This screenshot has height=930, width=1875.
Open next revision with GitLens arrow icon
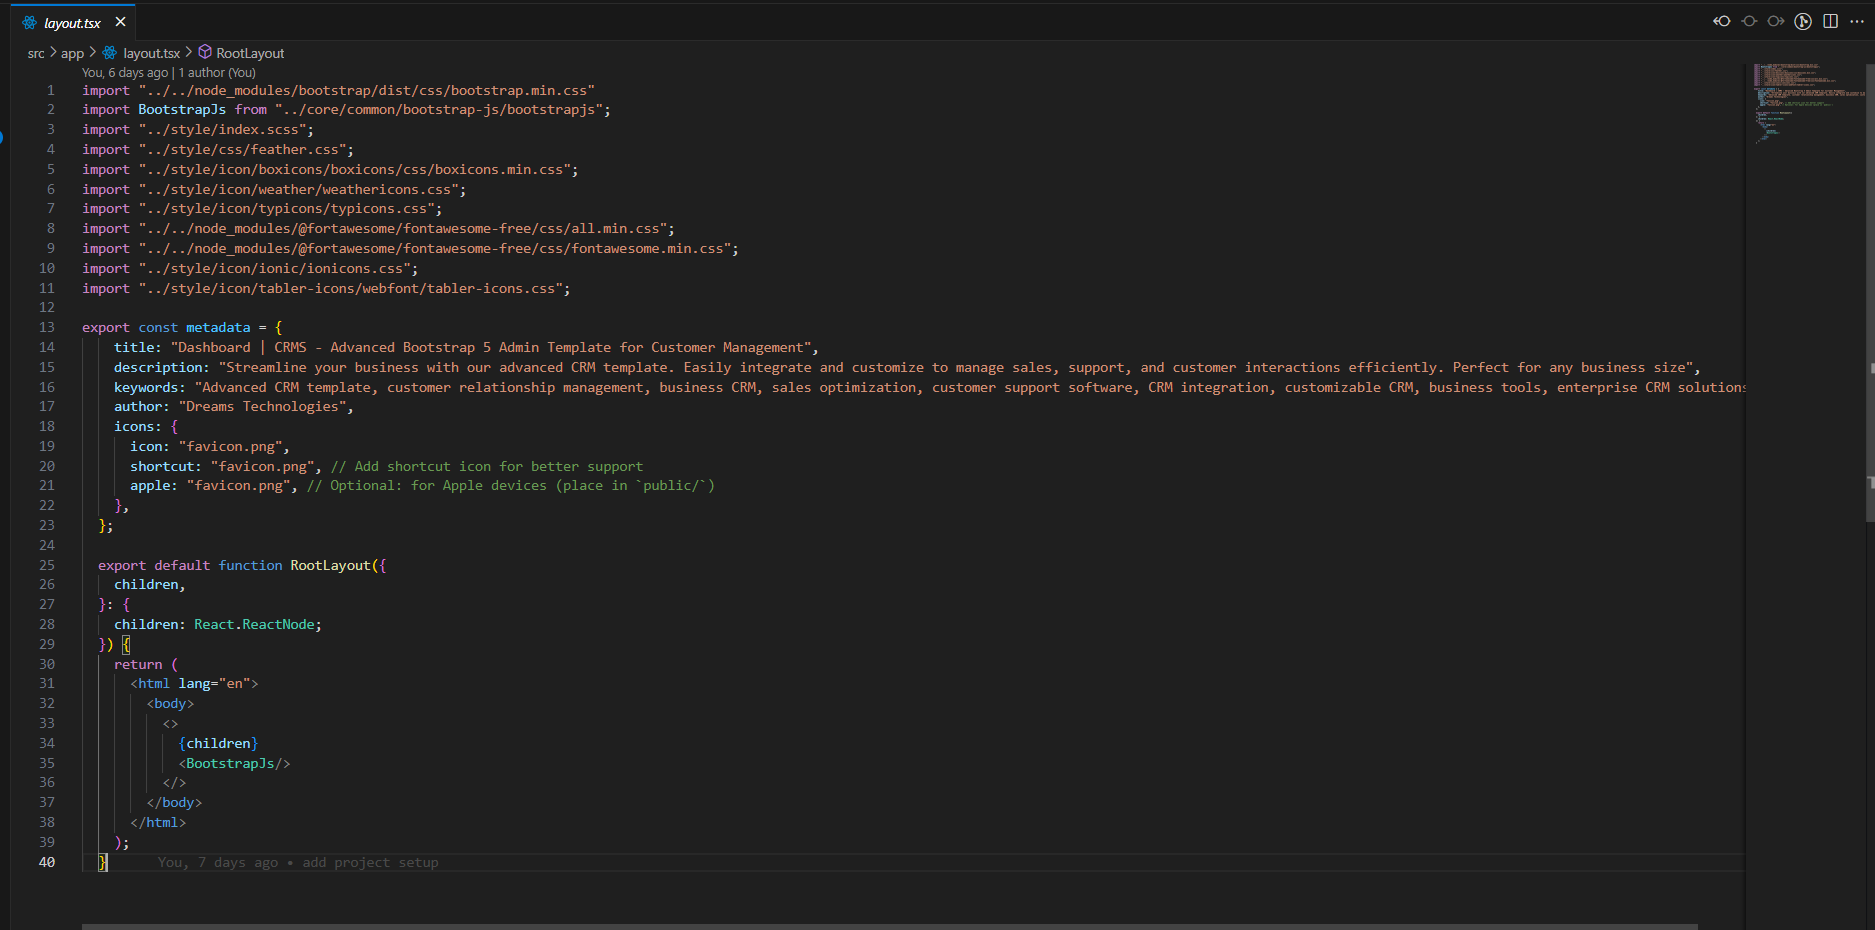point(1776,21)
